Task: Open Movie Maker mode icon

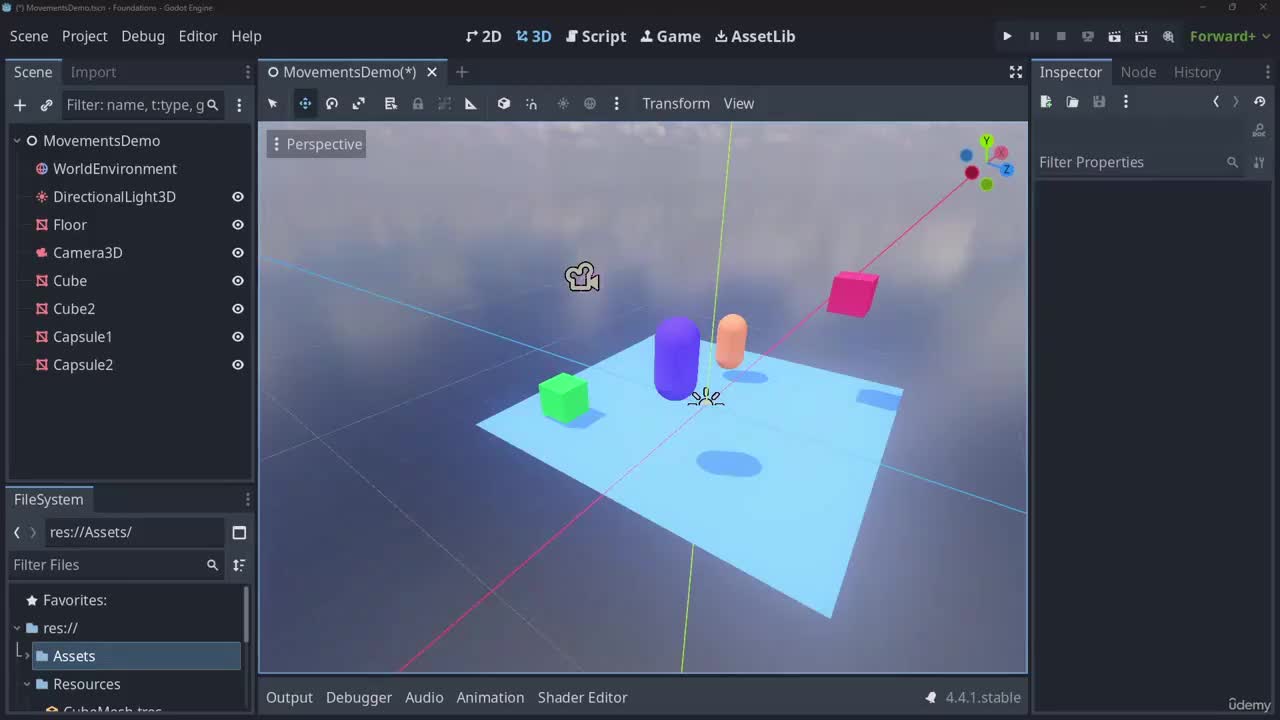Action: (1168, 36)
